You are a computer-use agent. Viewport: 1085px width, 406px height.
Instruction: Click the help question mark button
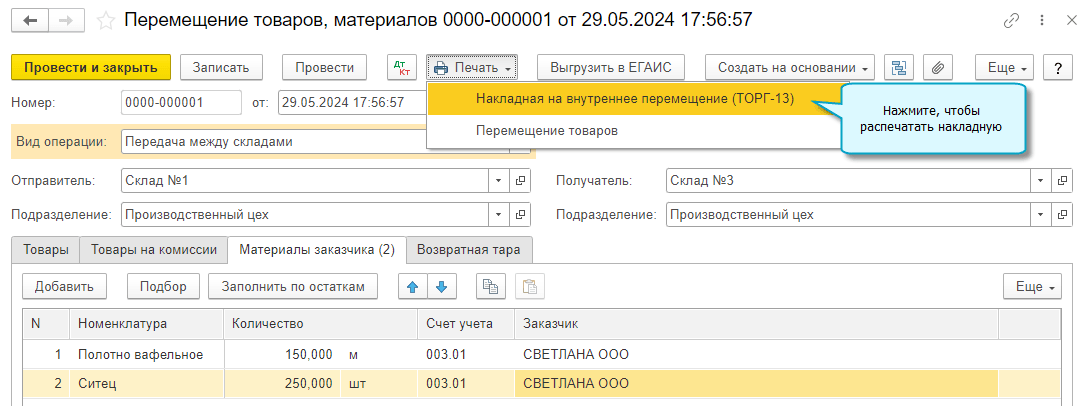point(1057,68)
